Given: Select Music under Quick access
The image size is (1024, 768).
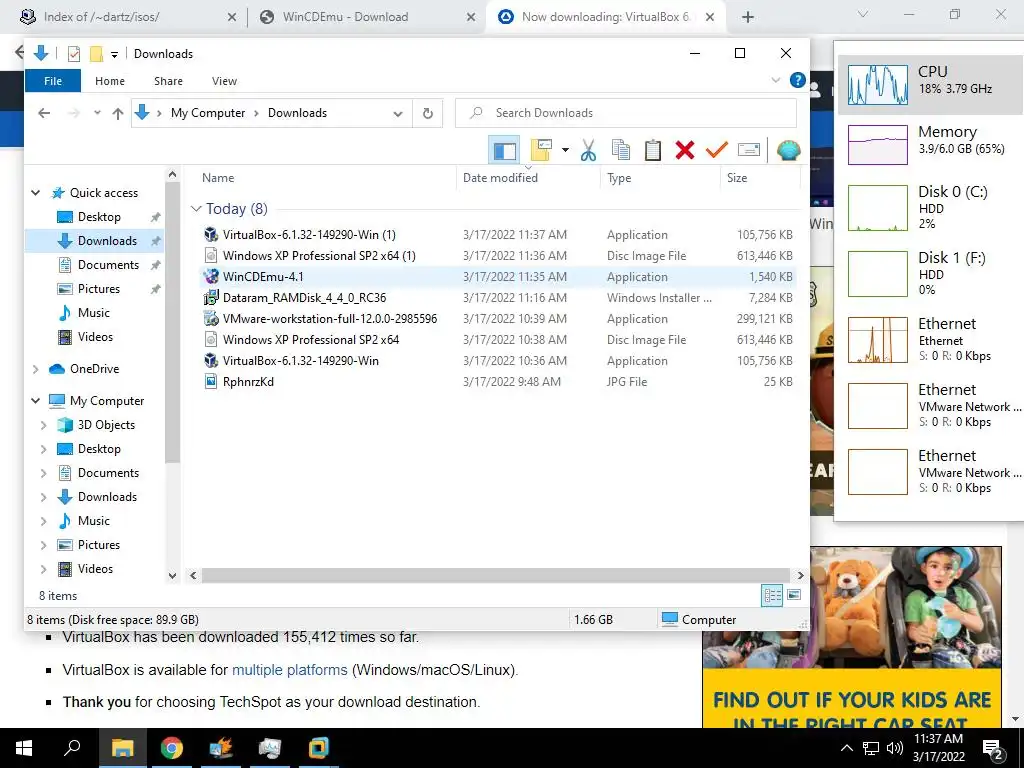Looking at the screenshot, I should coord(93,313).
